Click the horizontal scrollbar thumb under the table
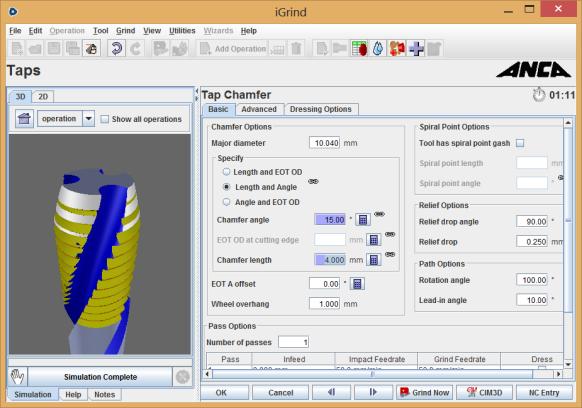582x408 pixels. click(x=372, y=374)
